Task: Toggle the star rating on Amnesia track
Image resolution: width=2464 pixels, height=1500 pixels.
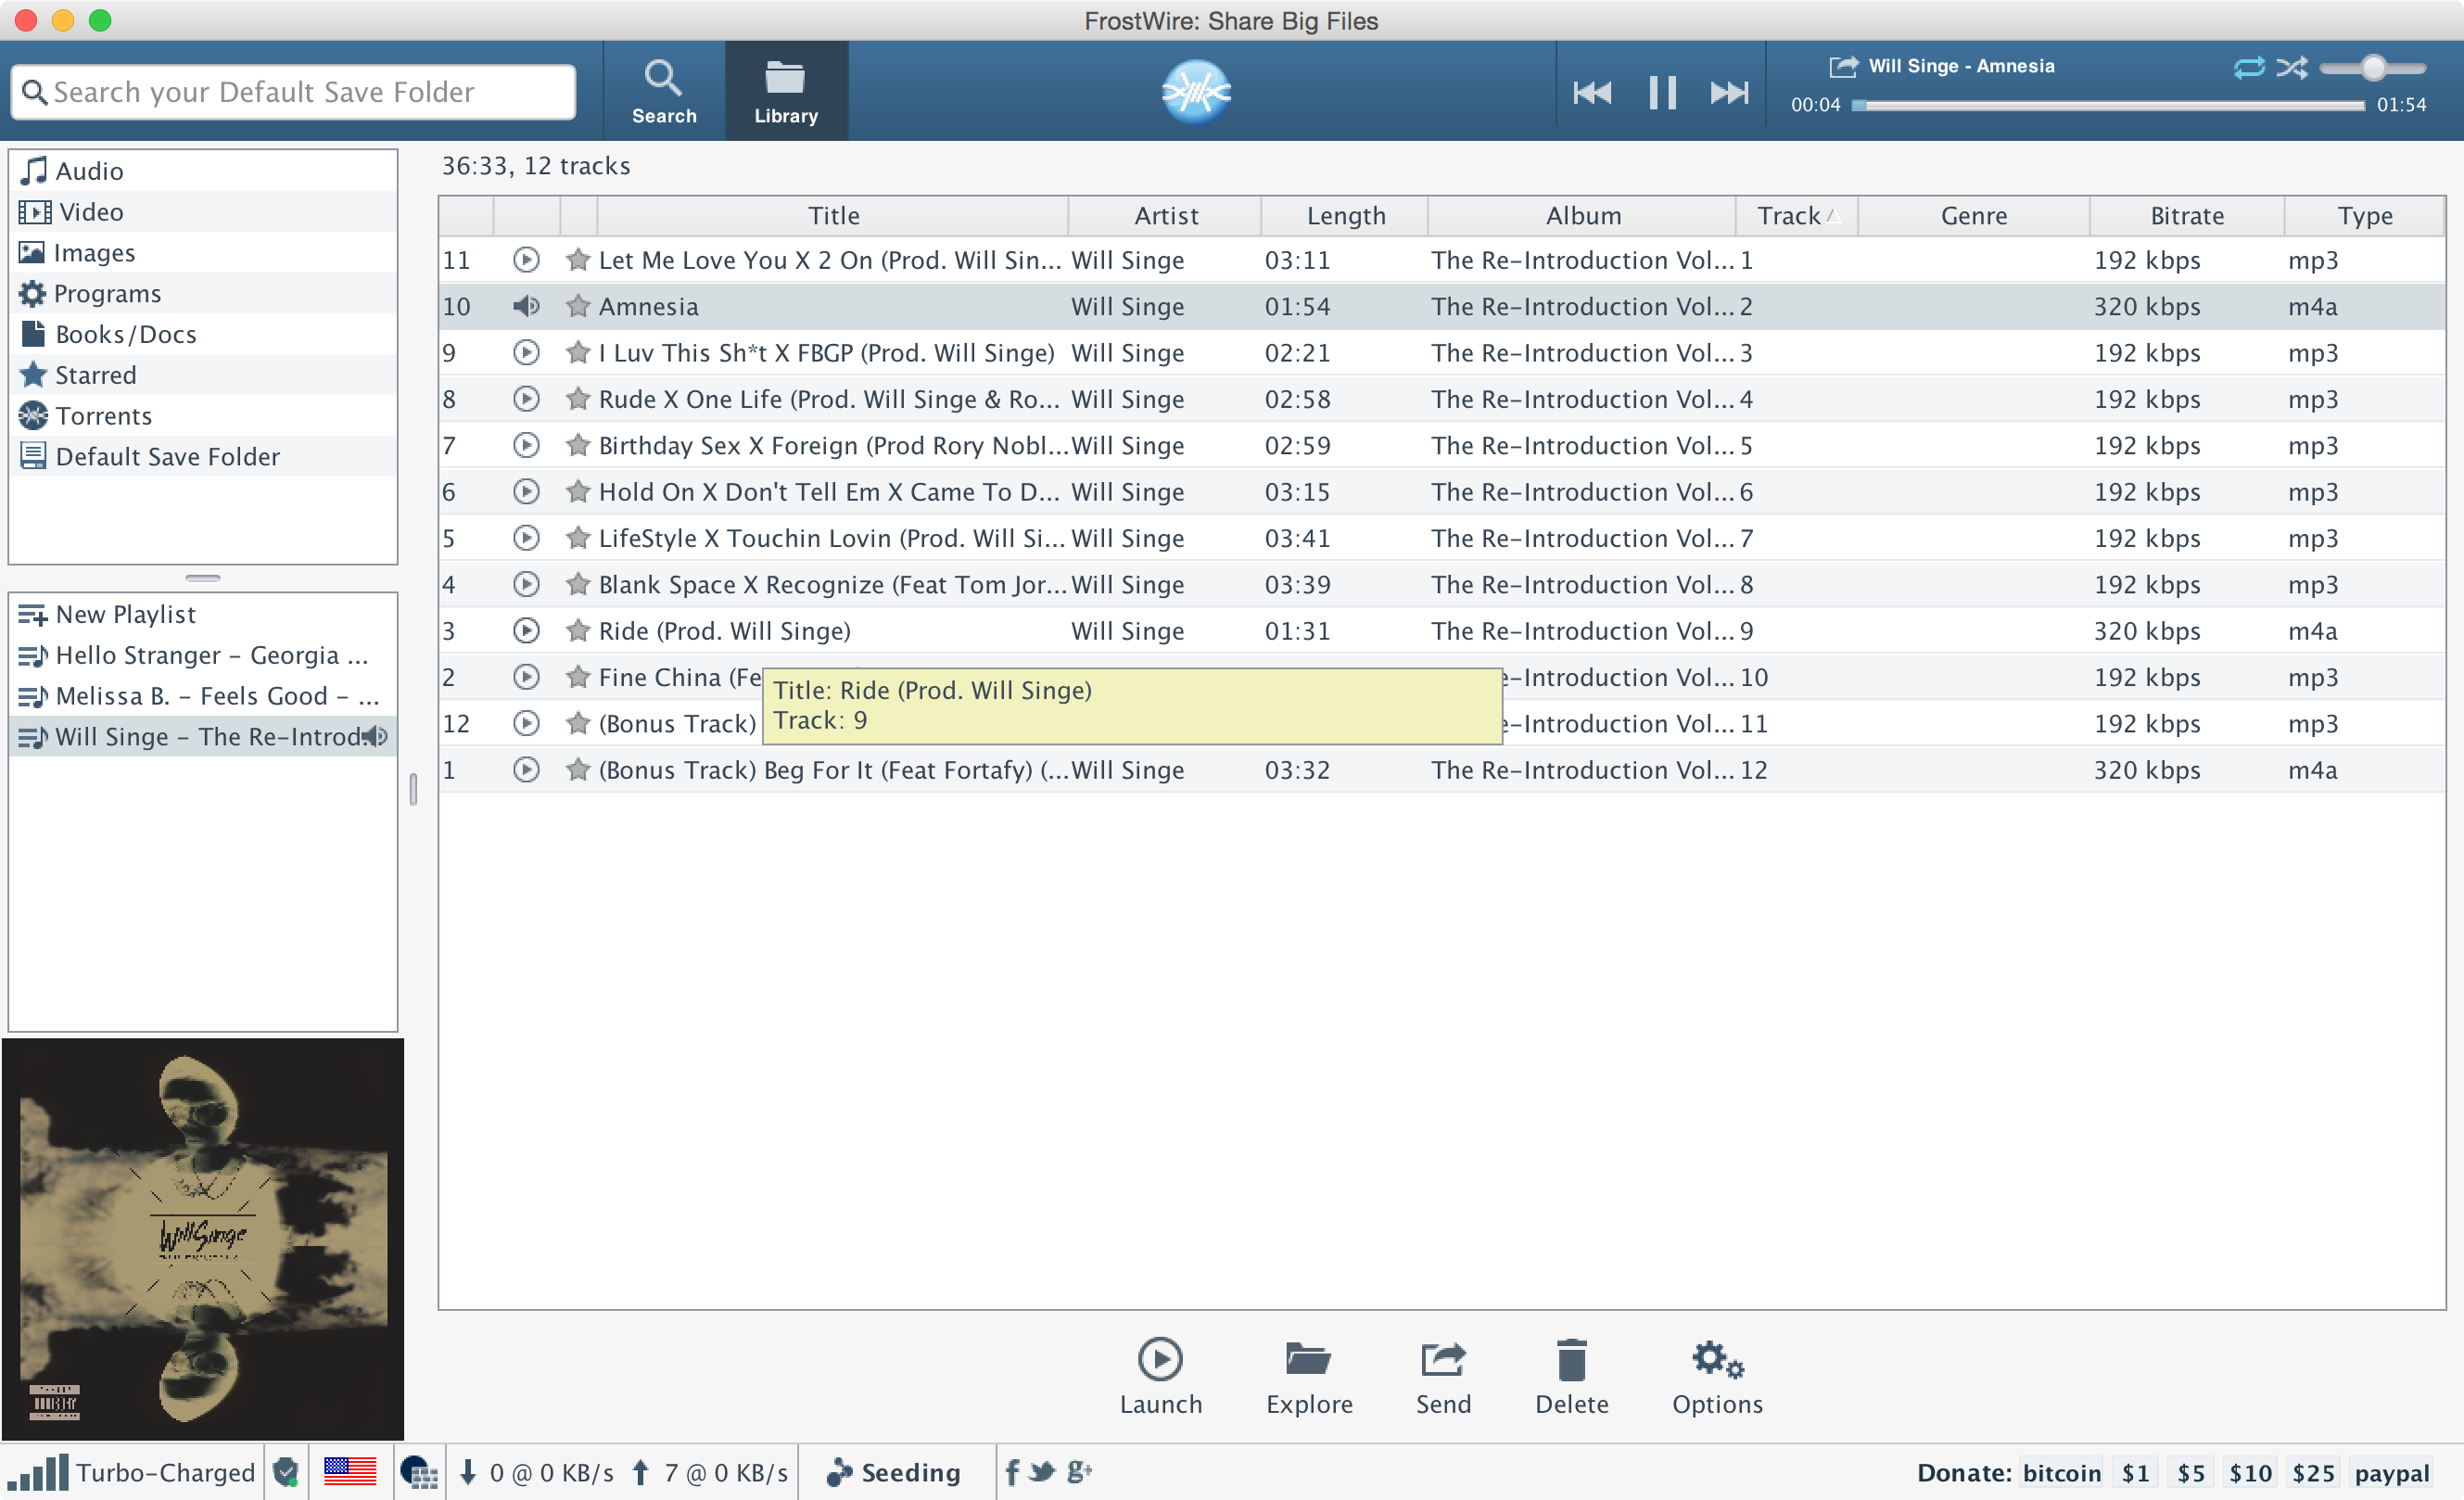Action: pyautogui.click(x=576, y=306)
